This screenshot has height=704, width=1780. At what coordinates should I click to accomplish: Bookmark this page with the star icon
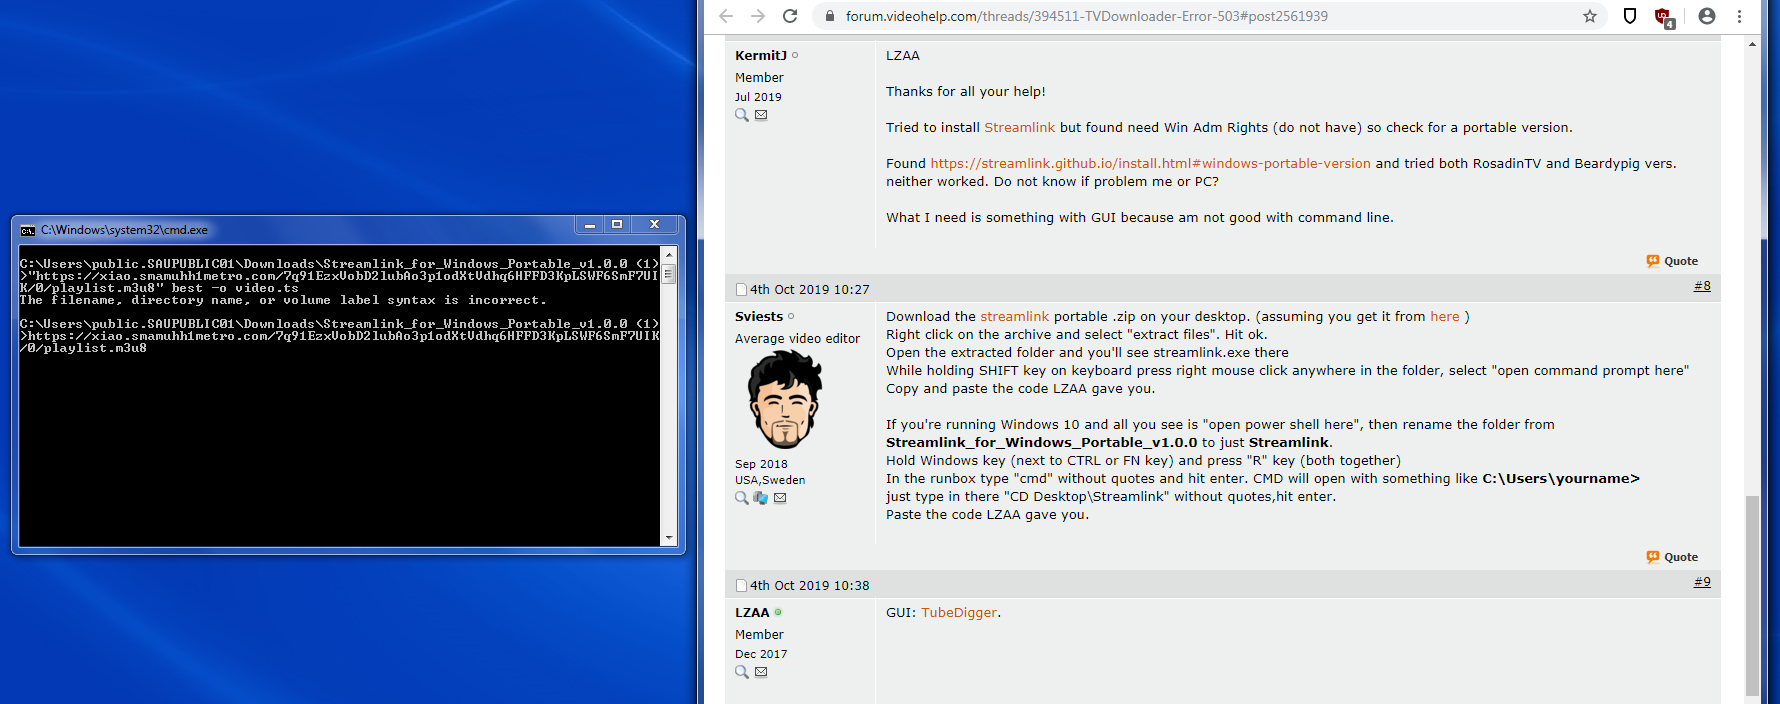(1590, 16)
